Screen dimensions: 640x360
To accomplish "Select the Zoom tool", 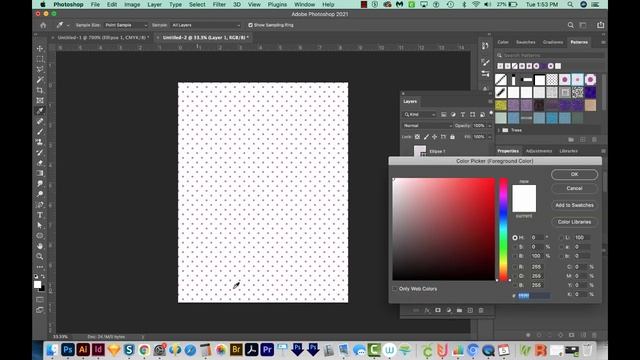I will click(40, 256).
